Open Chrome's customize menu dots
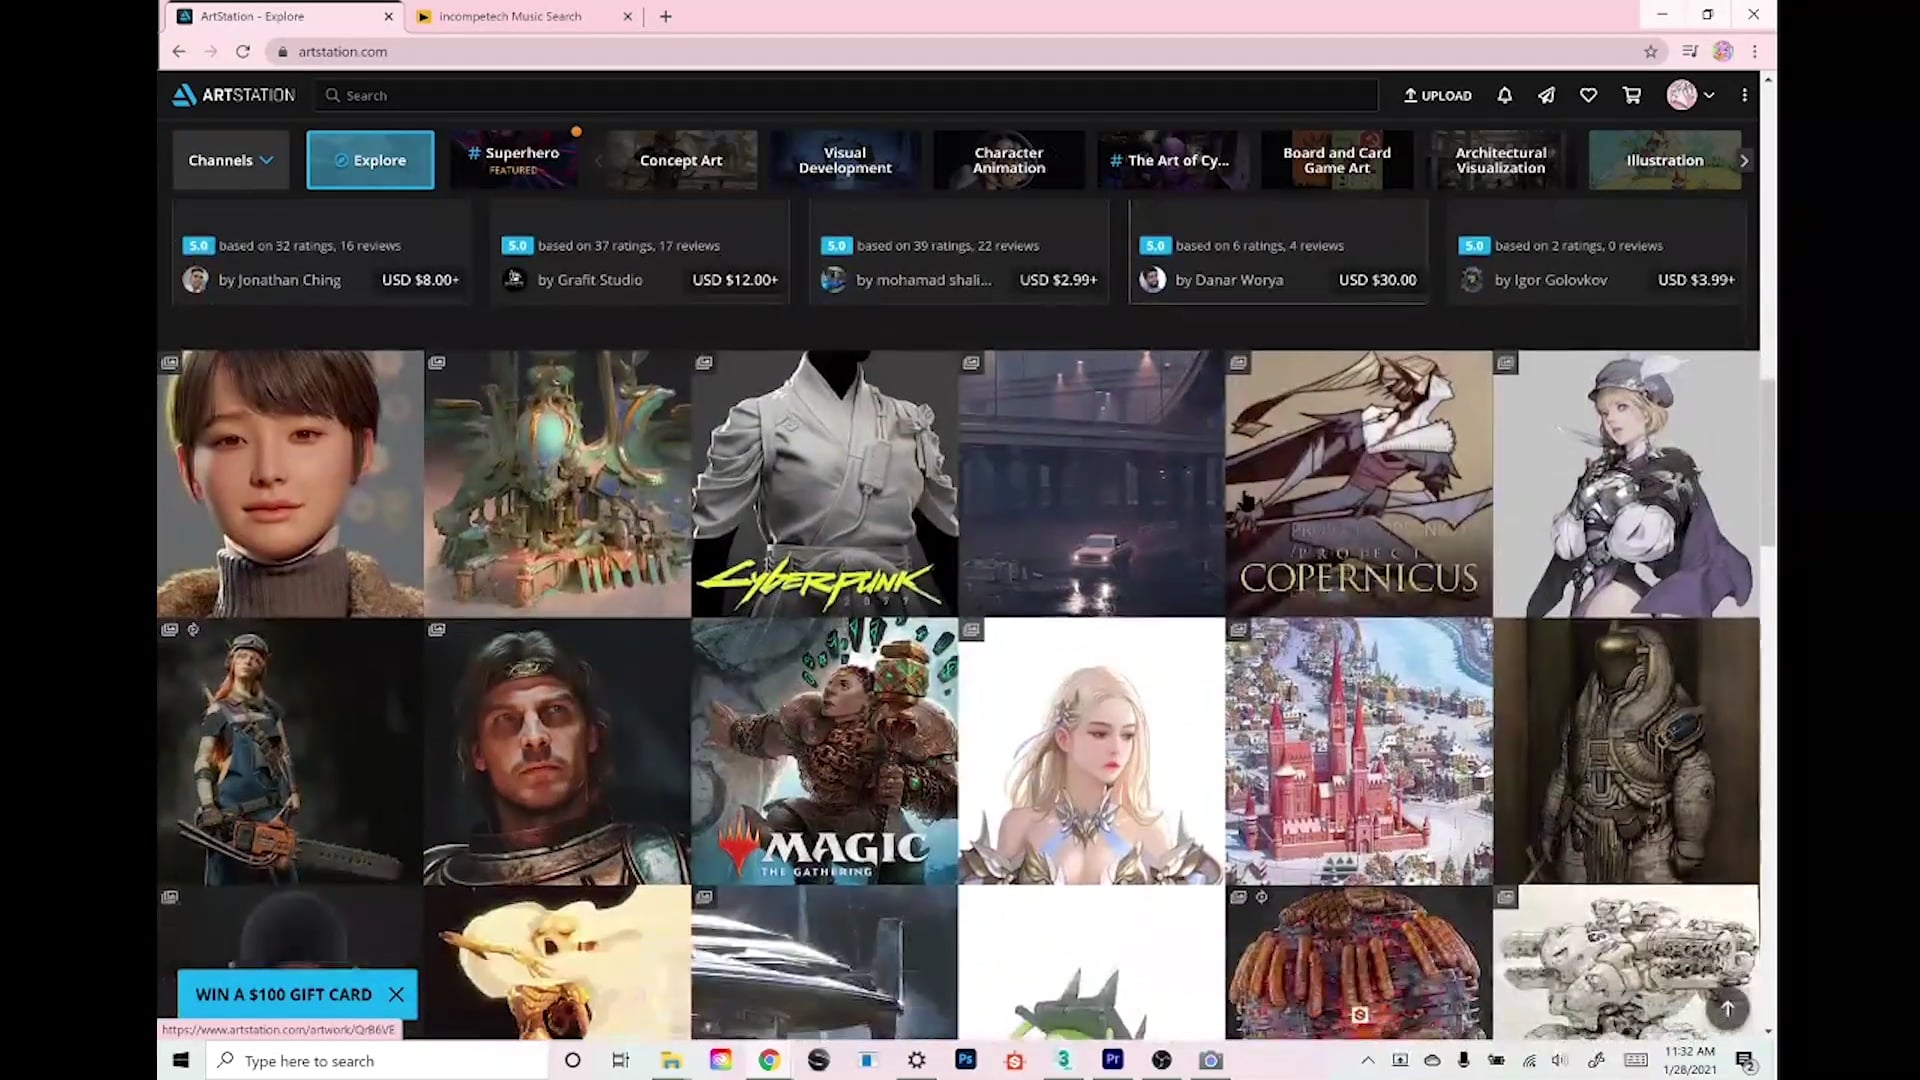The image size is (1920, 1080). pyautogui.click(x=1754, y=52)
